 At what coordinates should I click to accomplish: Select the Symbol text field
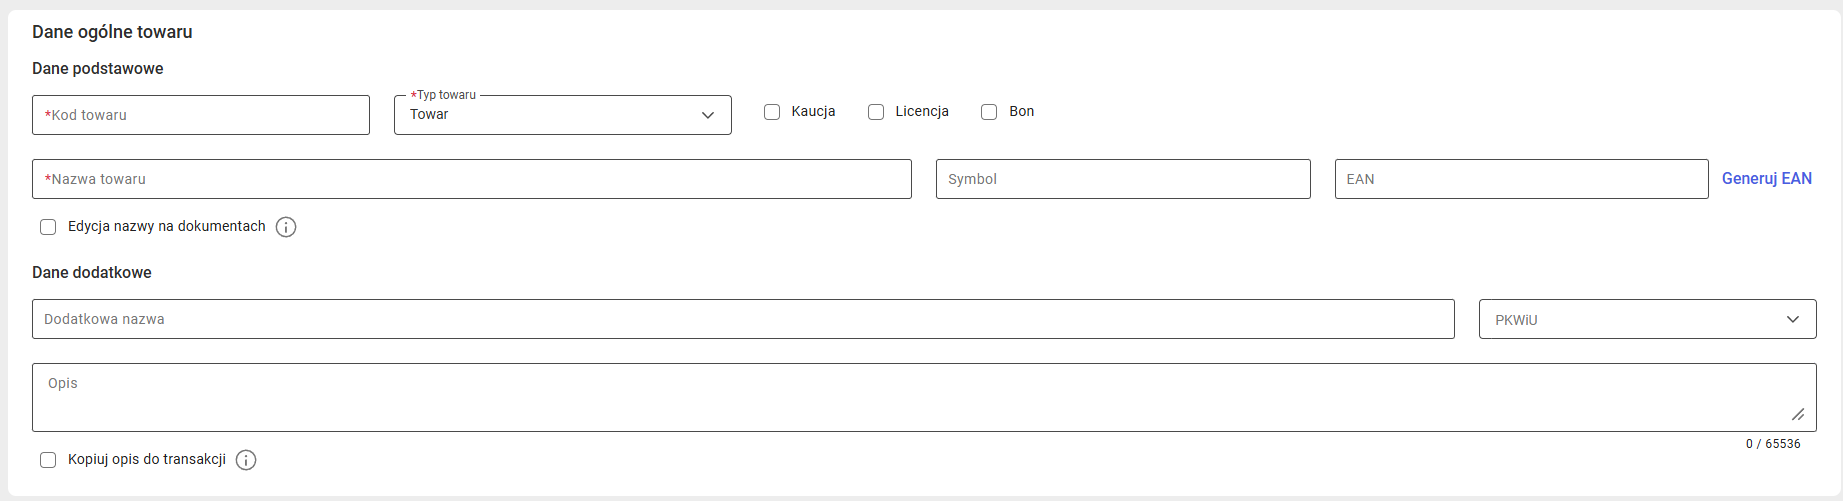[x=1123, y=179]
